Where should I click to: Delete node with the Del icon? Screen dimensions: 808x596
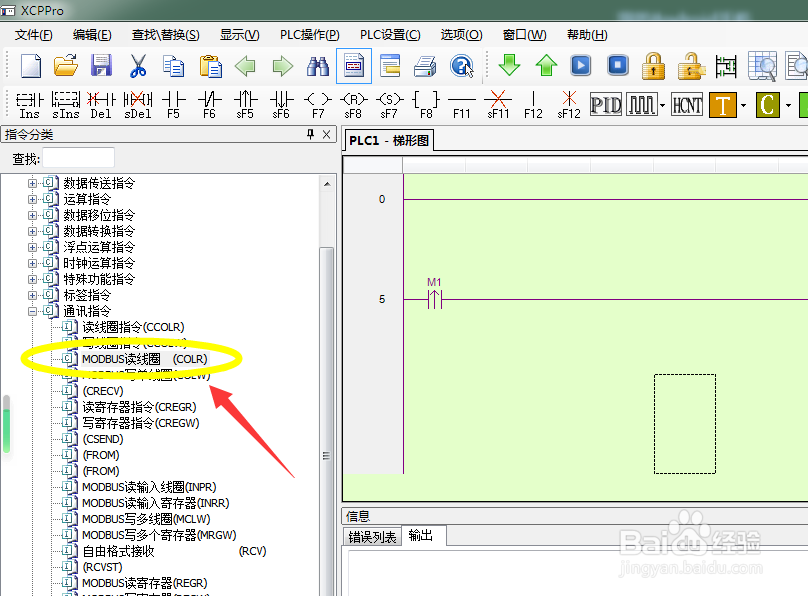[101, 105]
